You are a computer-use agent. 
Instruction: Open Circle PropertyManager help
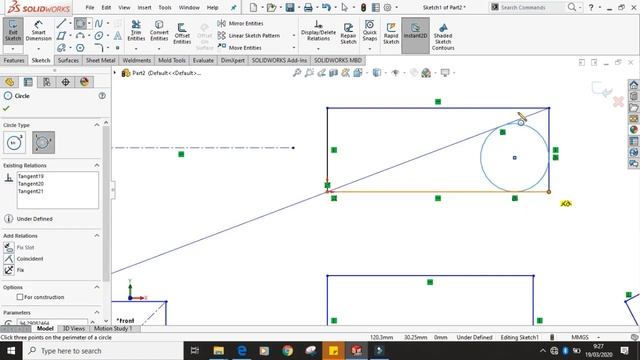(x=102, y=96)
